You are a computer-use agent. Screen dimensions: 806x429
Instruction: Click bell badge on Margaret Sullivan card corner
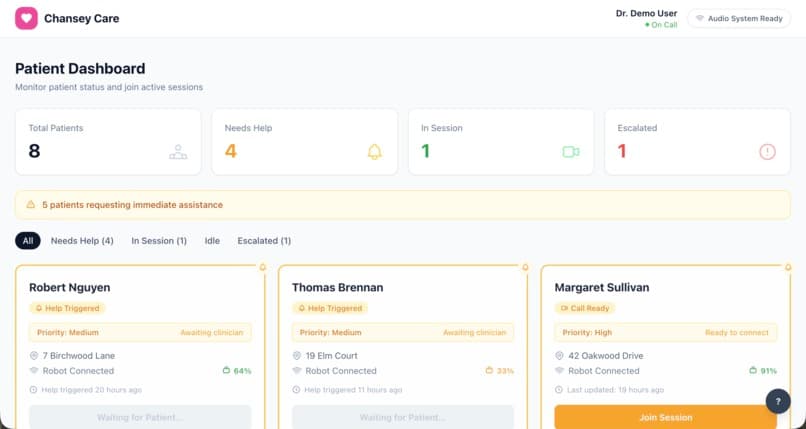(x=788, y=267)
